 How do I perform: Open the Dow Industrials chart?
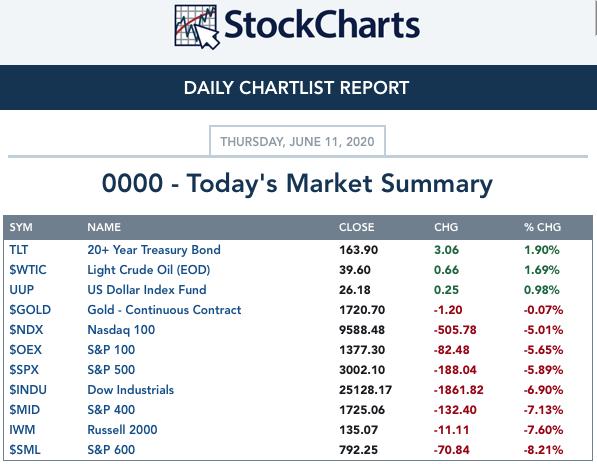click(131, 390)
